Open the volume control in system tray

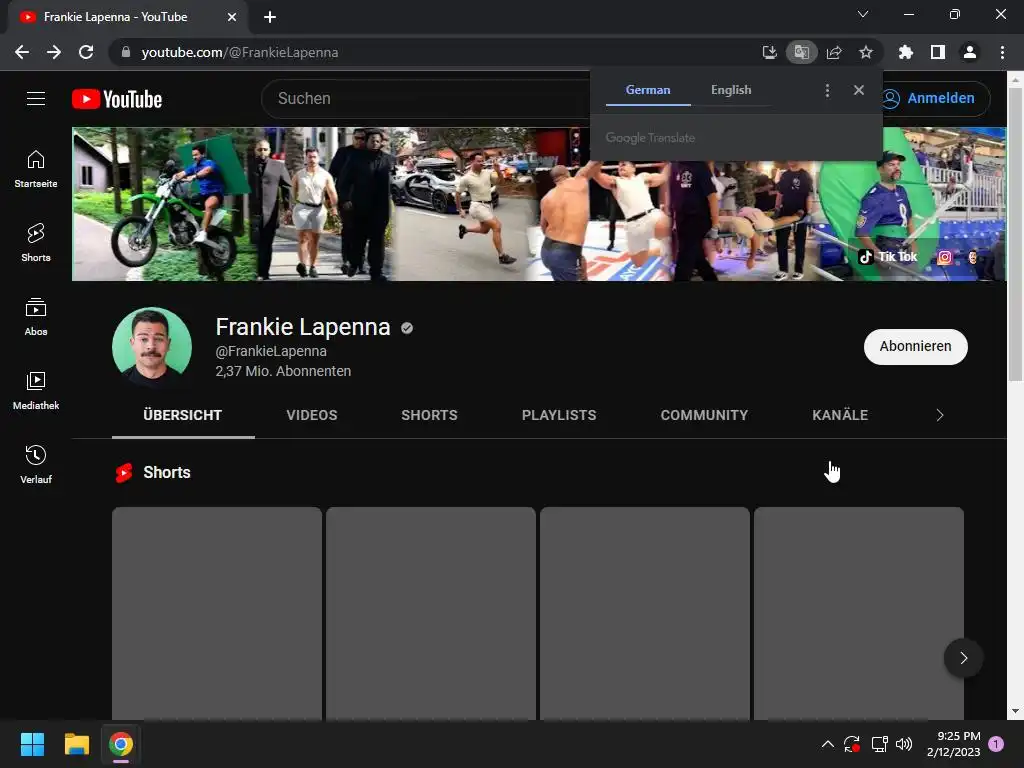(x=904, y=744)
